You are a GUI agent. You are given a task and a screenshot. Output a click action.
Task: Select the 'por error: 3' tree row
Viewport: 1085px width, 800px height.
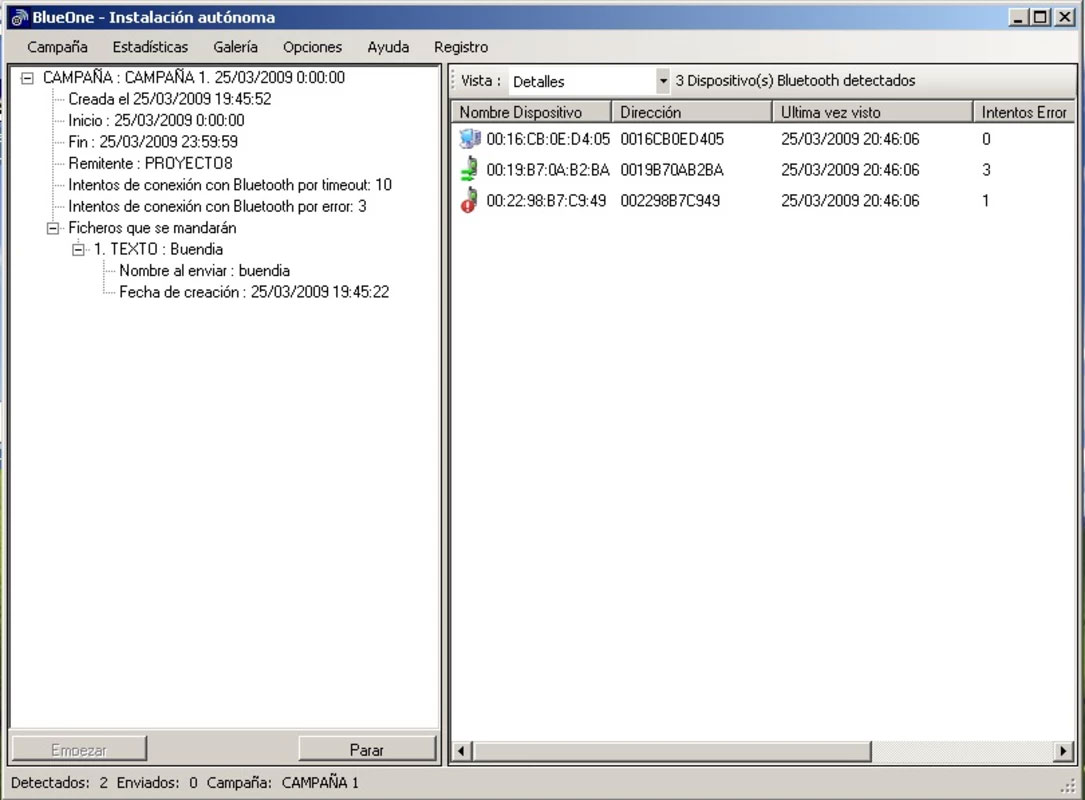(217, 206)
